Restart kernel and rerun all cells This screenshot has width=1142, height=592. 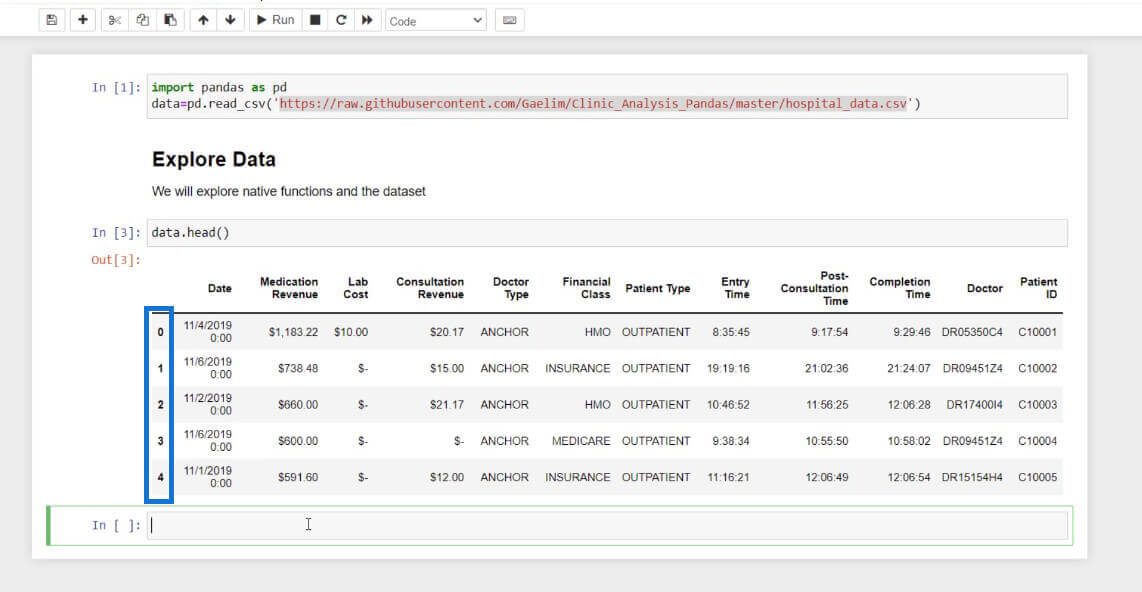tap(367, 20)
